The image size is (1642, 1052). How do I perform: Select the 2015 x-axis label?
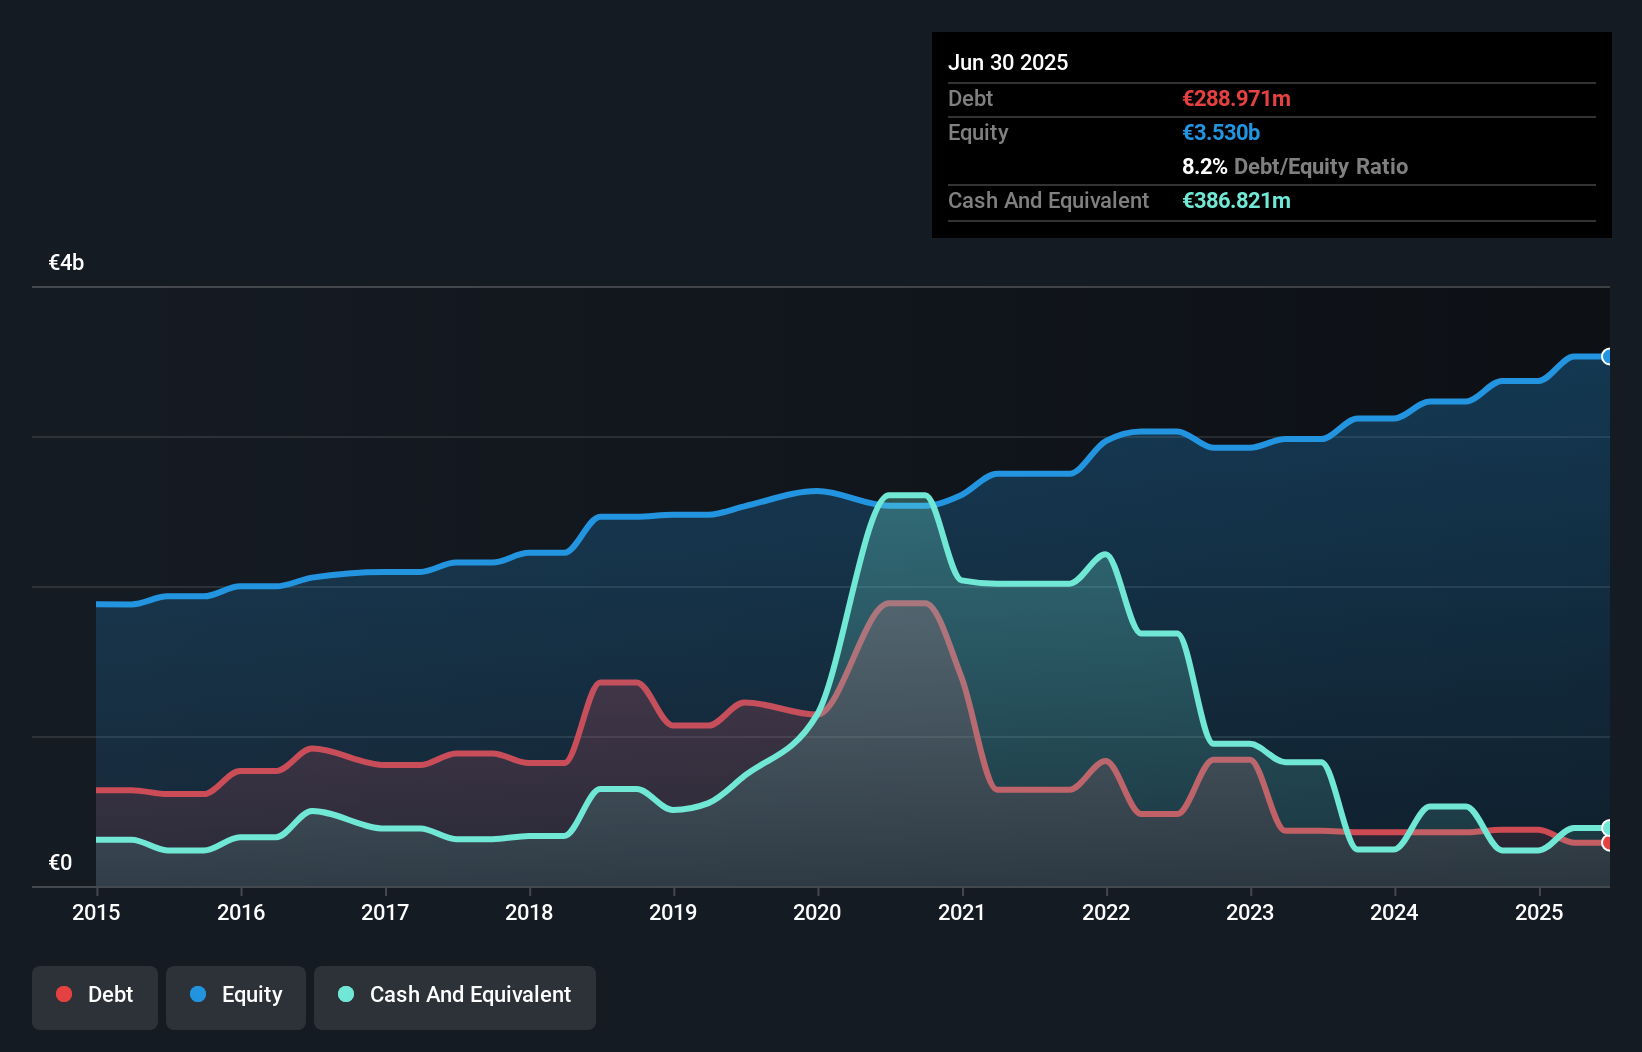(x=96, y=912)
